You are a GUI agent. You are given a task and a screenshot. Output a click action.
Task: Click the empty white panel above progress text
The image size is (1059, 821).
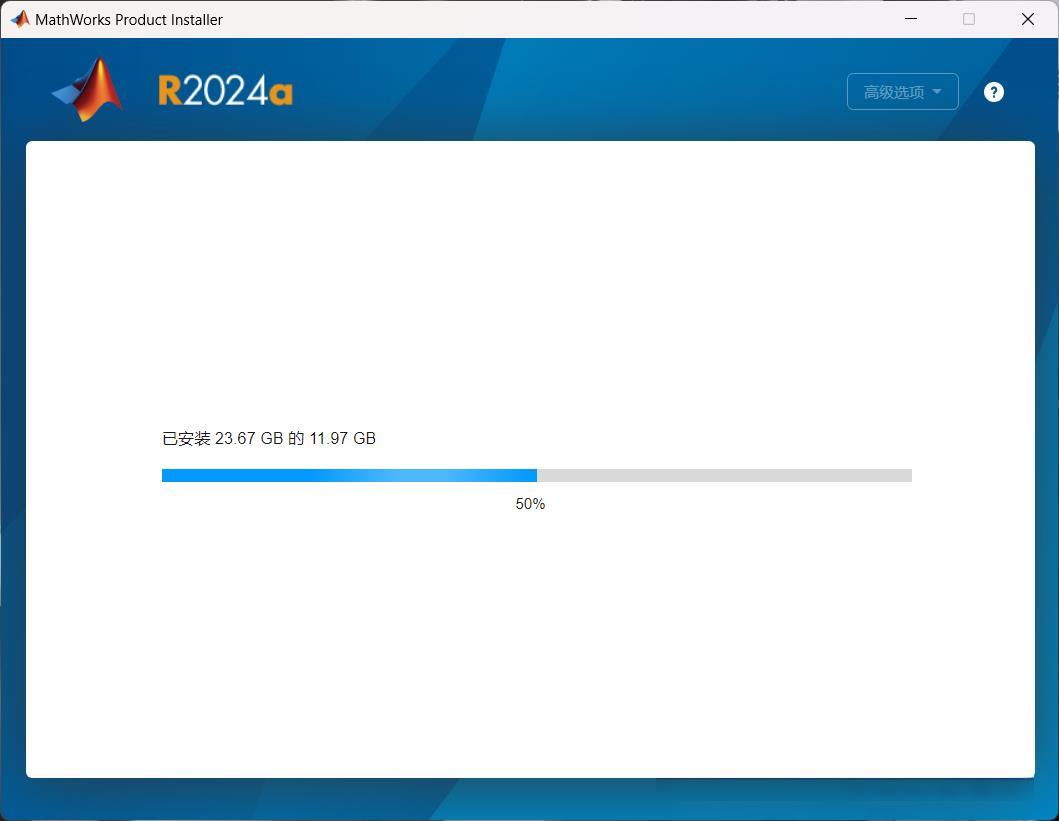530,284
